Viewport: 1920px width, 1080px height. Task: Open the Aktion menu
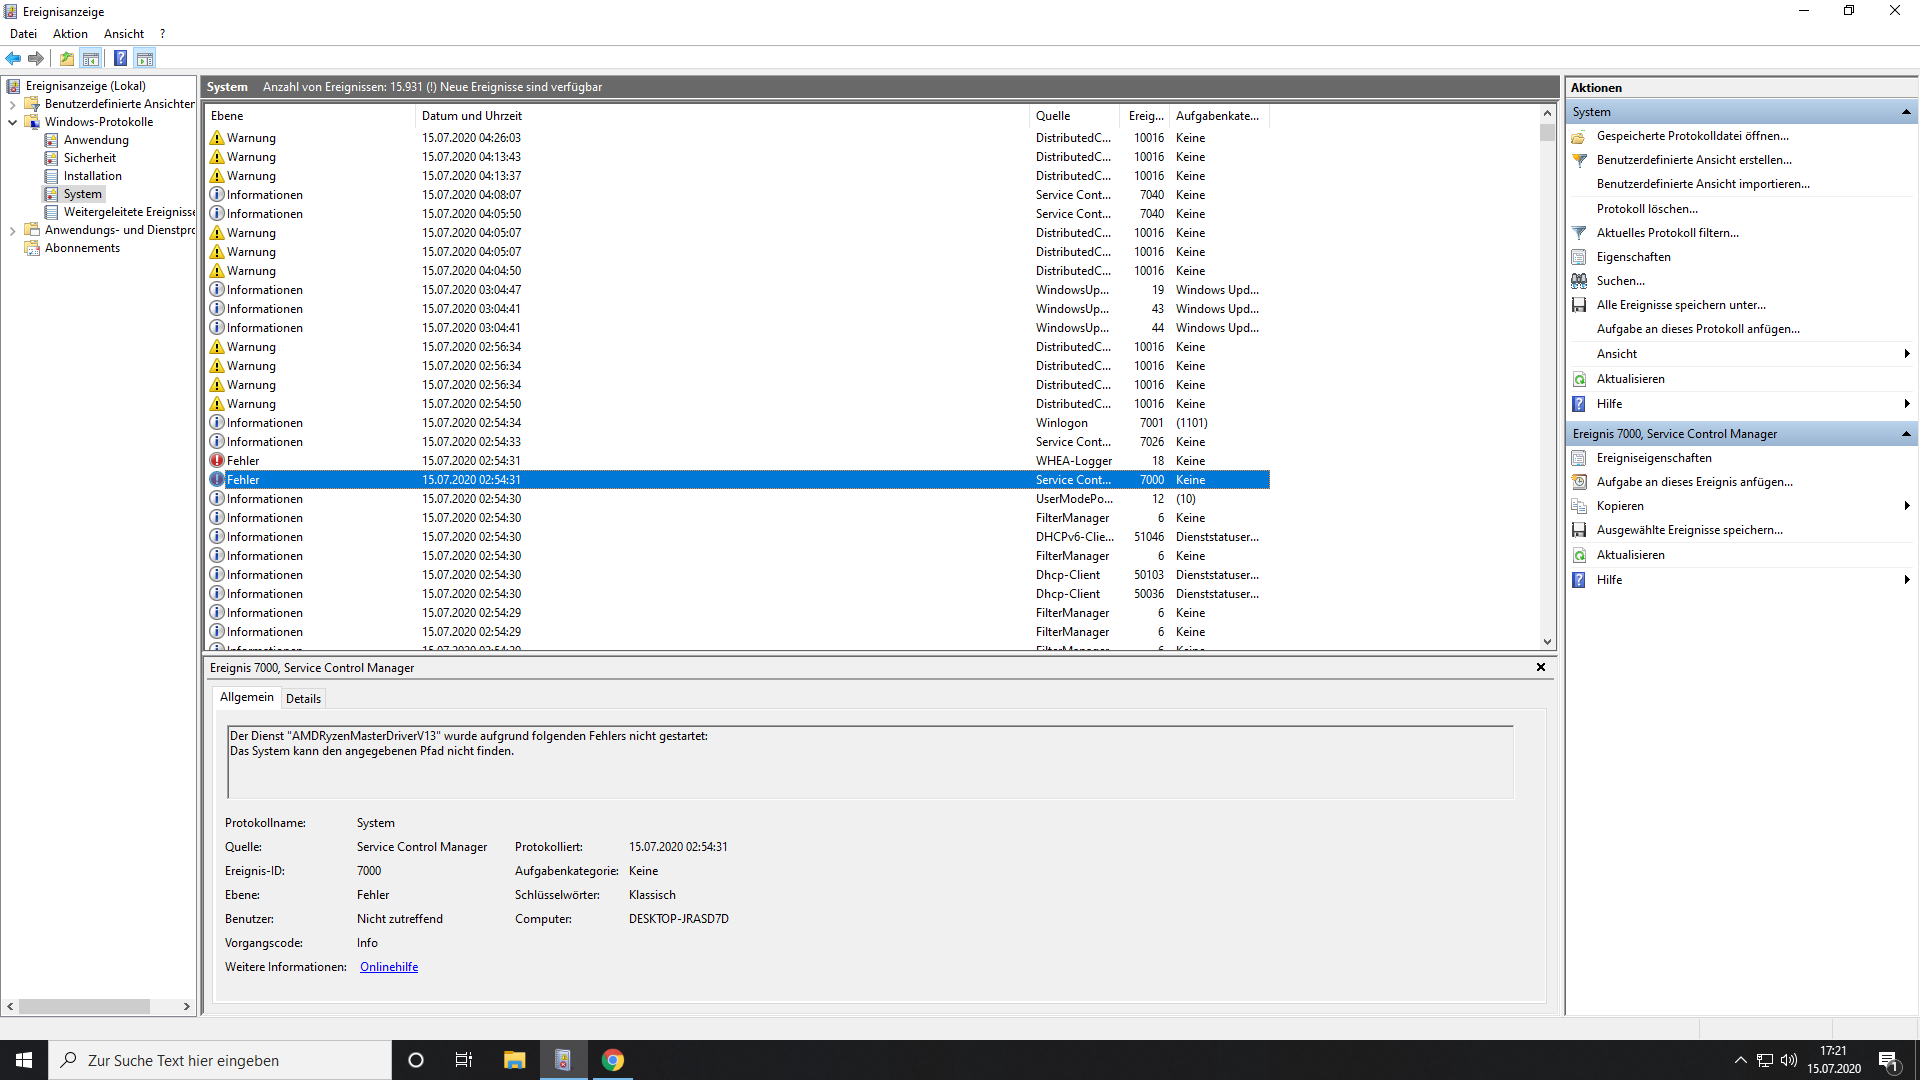point(70,34)
